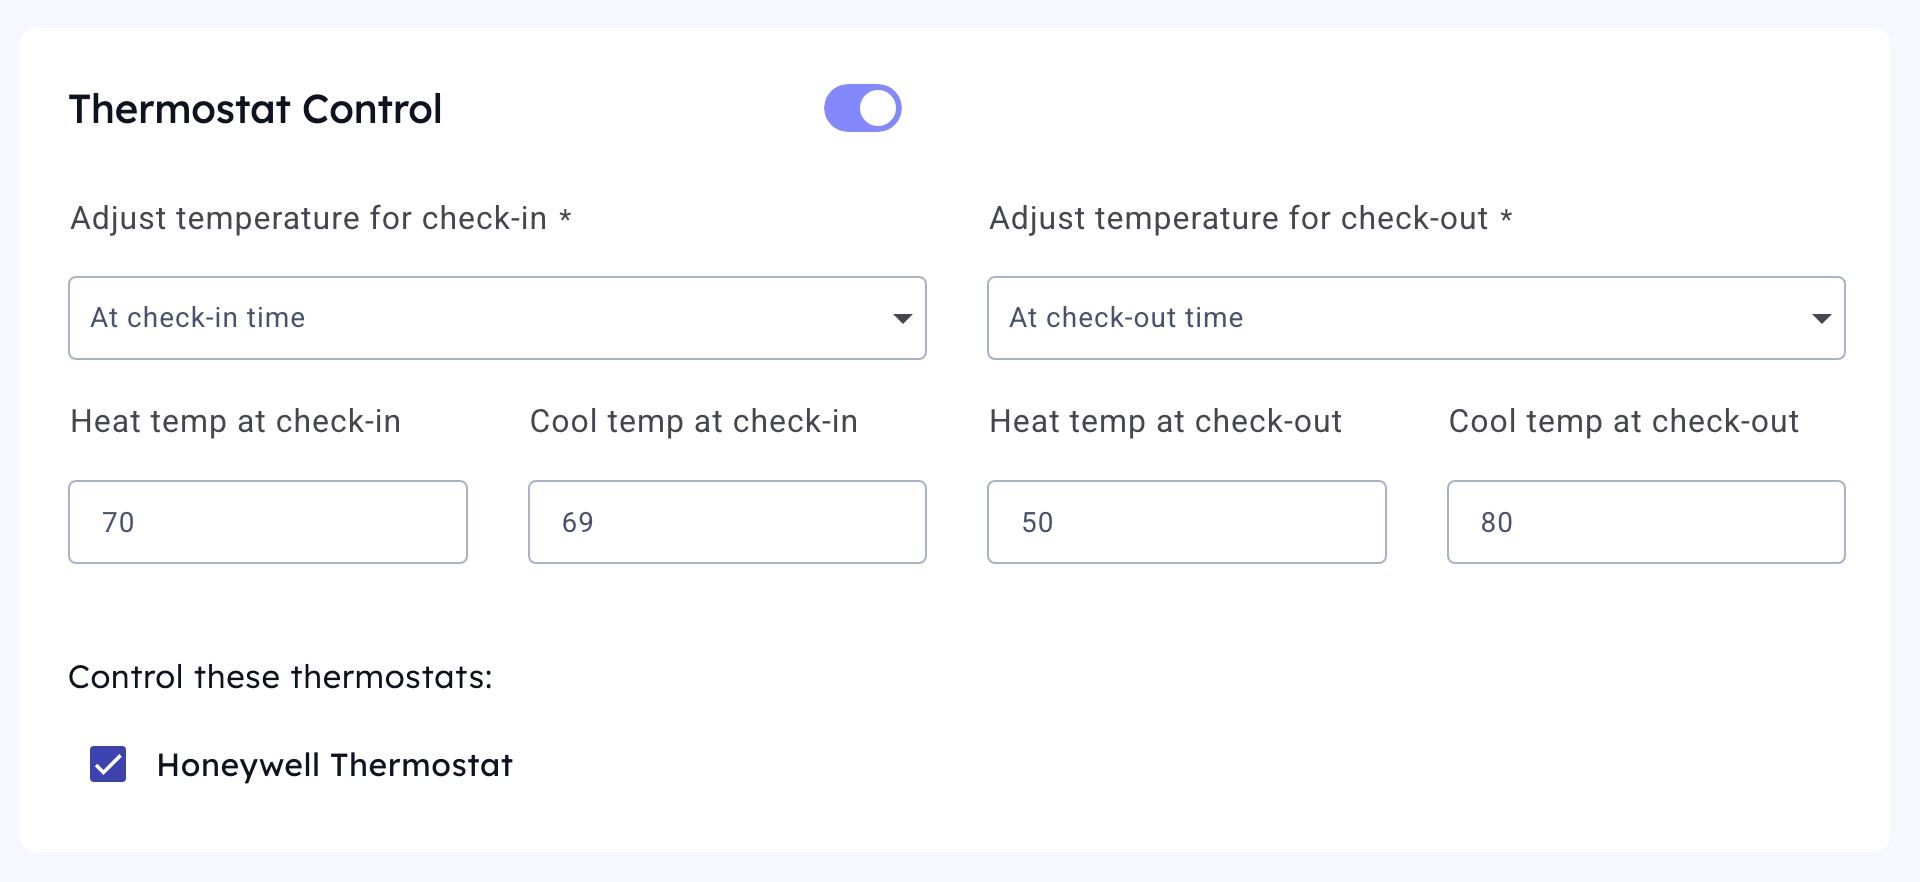Viewport: 1920px width, 882px height.
Task: Click the "Adjust temperature for check-in" label
Action: [308, 218]
